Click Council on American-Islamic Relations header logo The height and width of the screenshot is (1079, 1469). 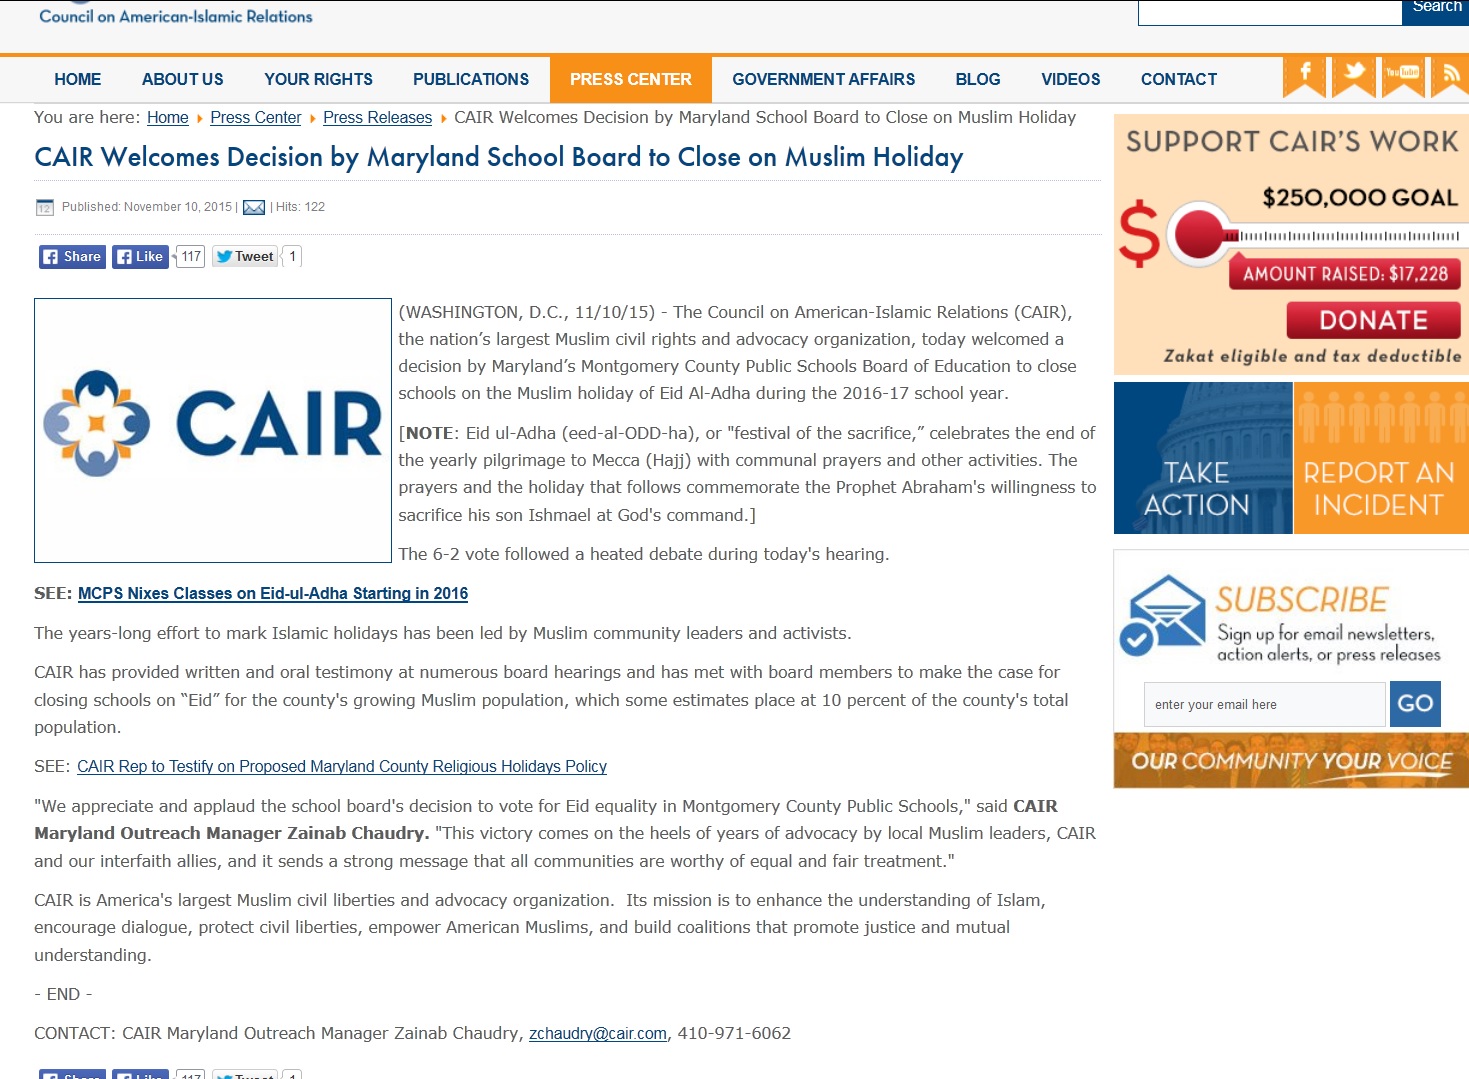tap(176, 14)
